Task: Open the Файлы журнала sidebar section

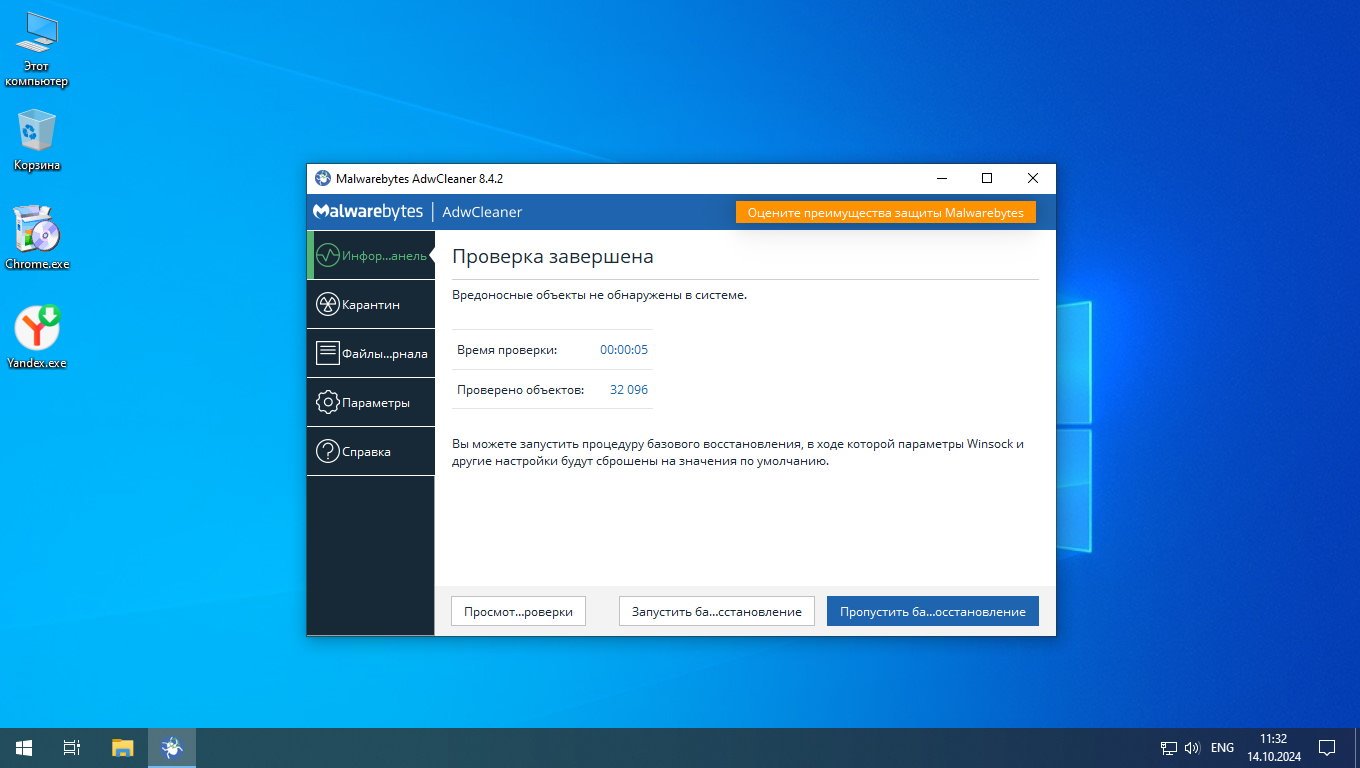Action: (x=371, y=353)
